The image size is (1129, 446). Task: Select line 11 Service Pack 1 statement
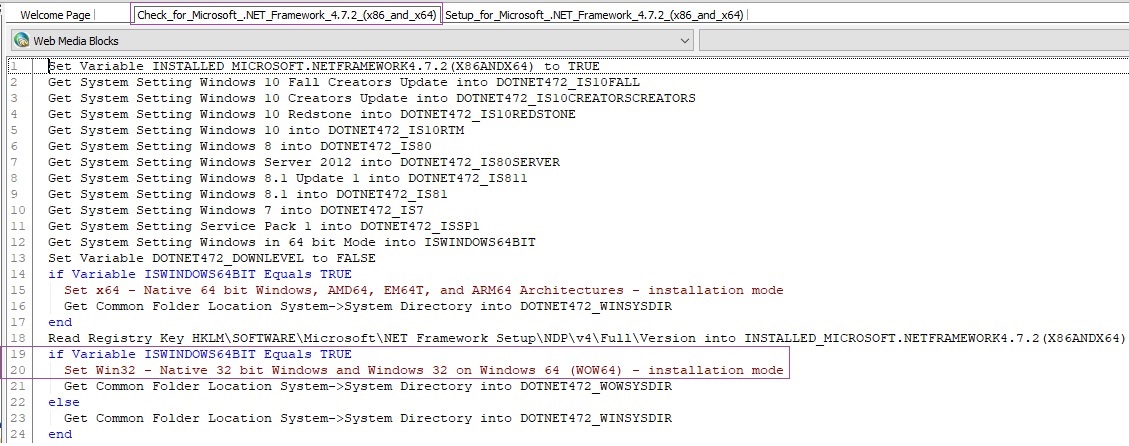click(264, 226)
